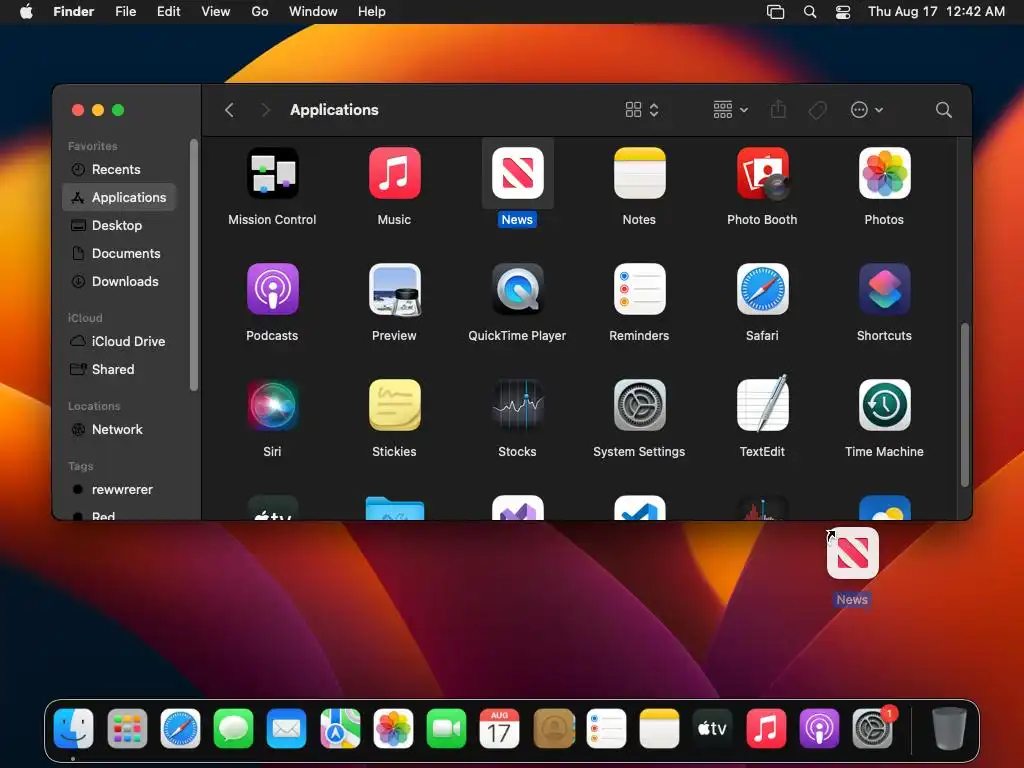Viewport: 1024px width, 768px height.
Task: Click the Stage Manager menu bar icon
Action: coord(775,12)
